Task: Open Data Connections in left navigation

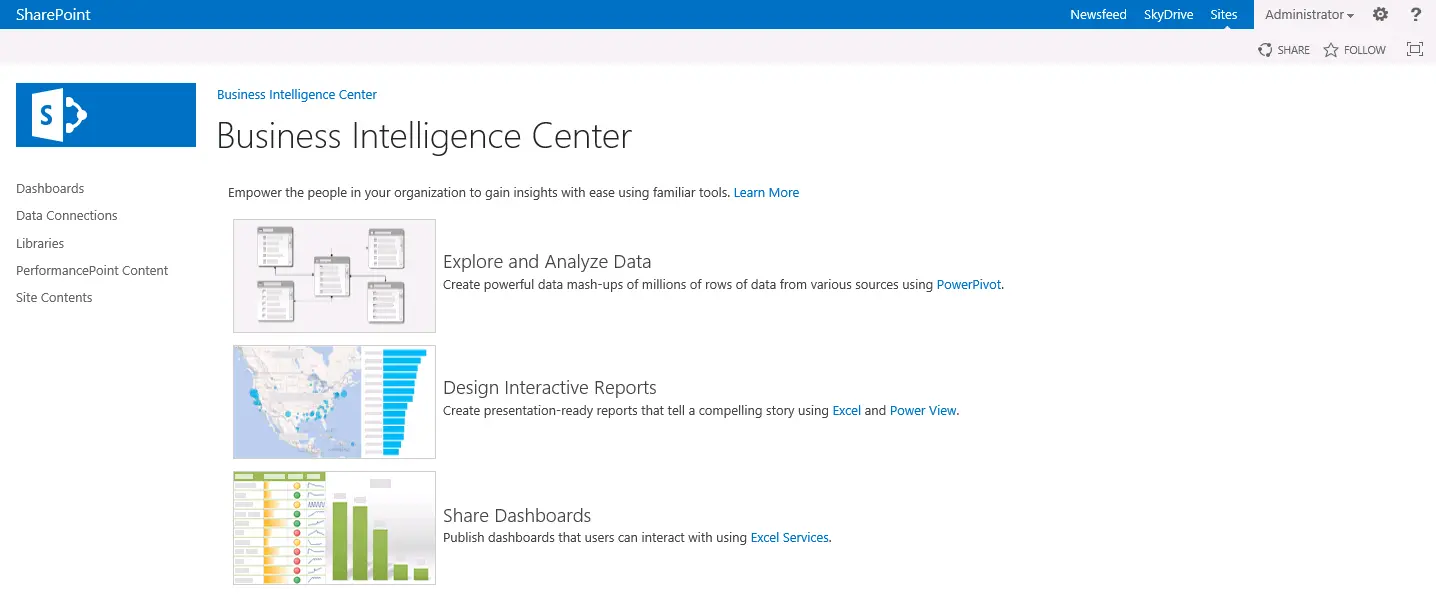Action: (x=67, y=215)
